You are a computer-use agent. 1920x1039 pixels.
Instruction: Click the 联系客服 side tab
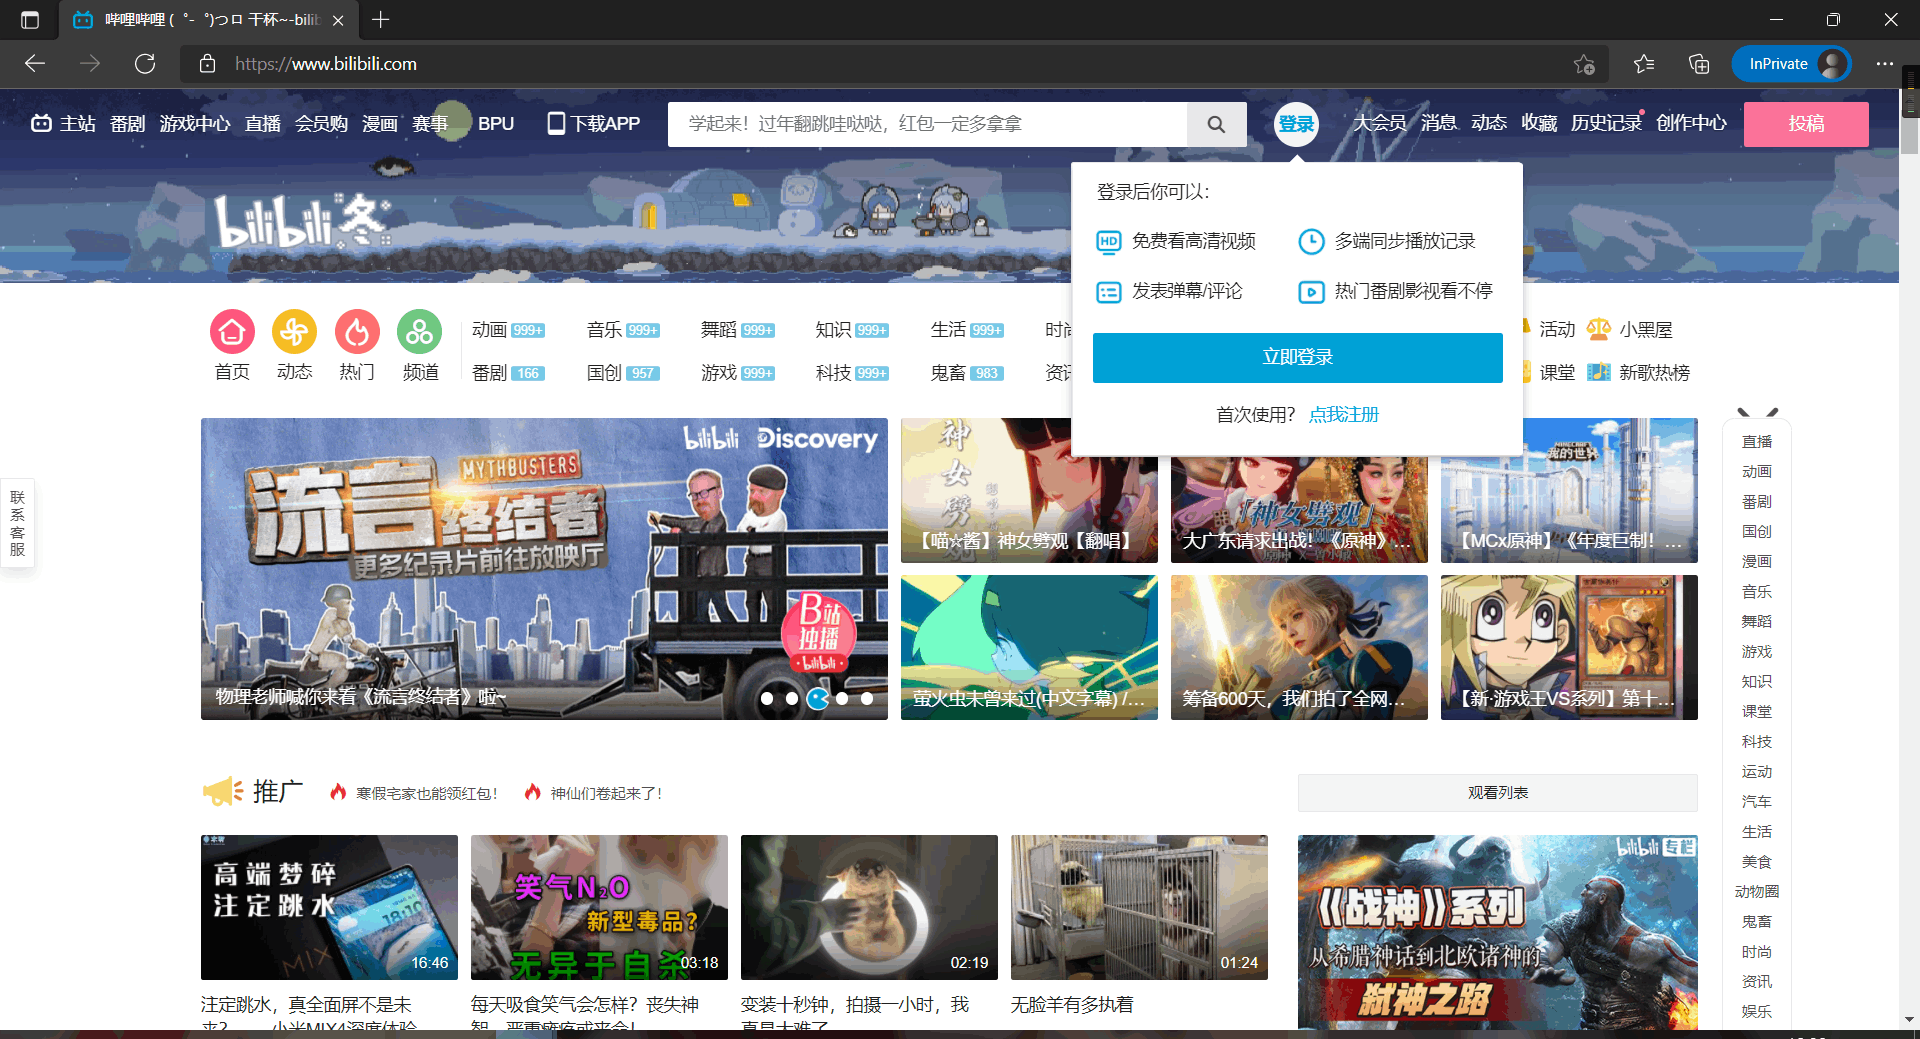tap(17, 523)
